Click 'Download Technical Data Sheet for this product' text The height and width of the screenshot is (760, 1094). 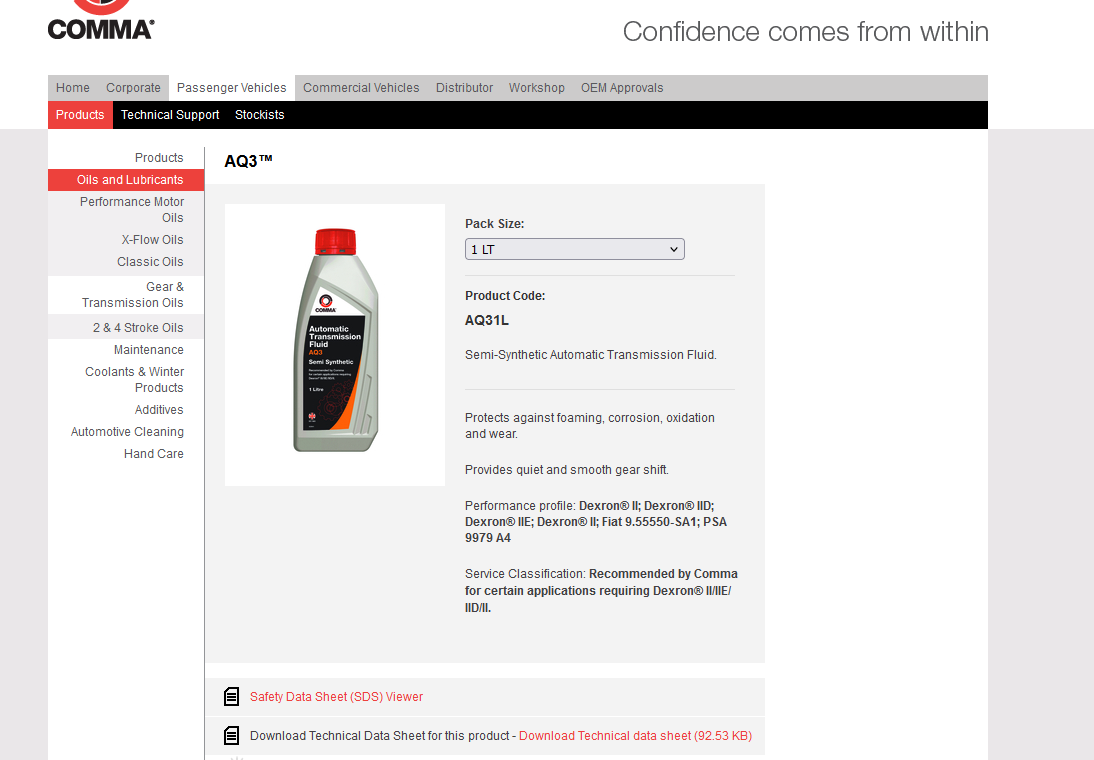[x=380, y=736]
